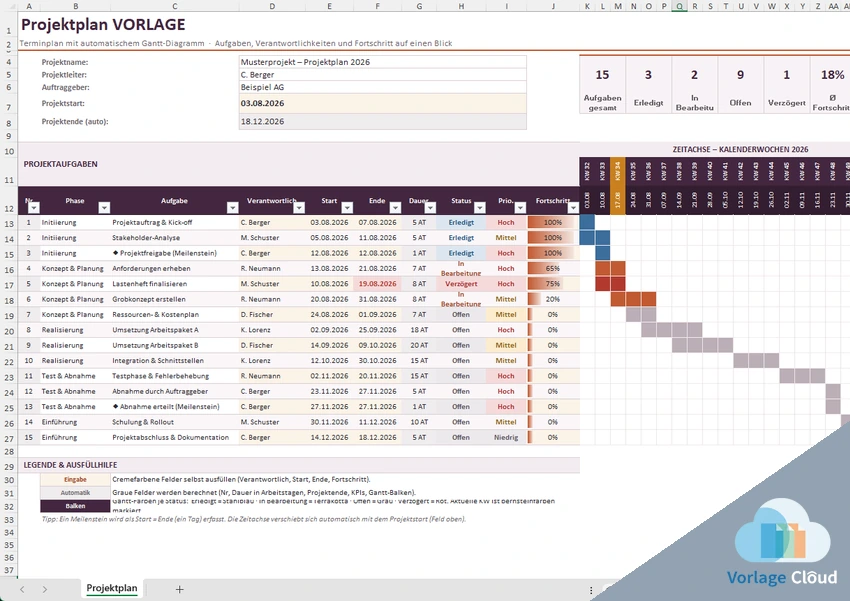
Task: Select task 'Lastenheft finalisieren'
Action: click(x=175, y=283)
